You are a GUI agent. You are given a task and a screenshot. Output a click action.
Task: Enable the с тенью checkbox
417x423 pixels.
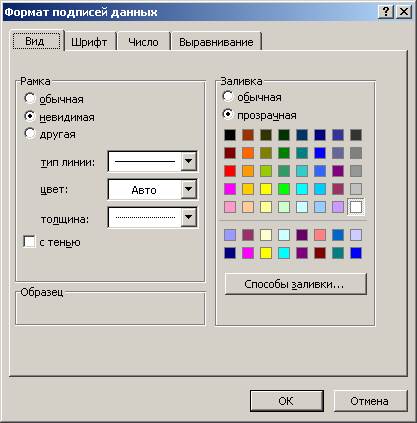pos(29,241)
